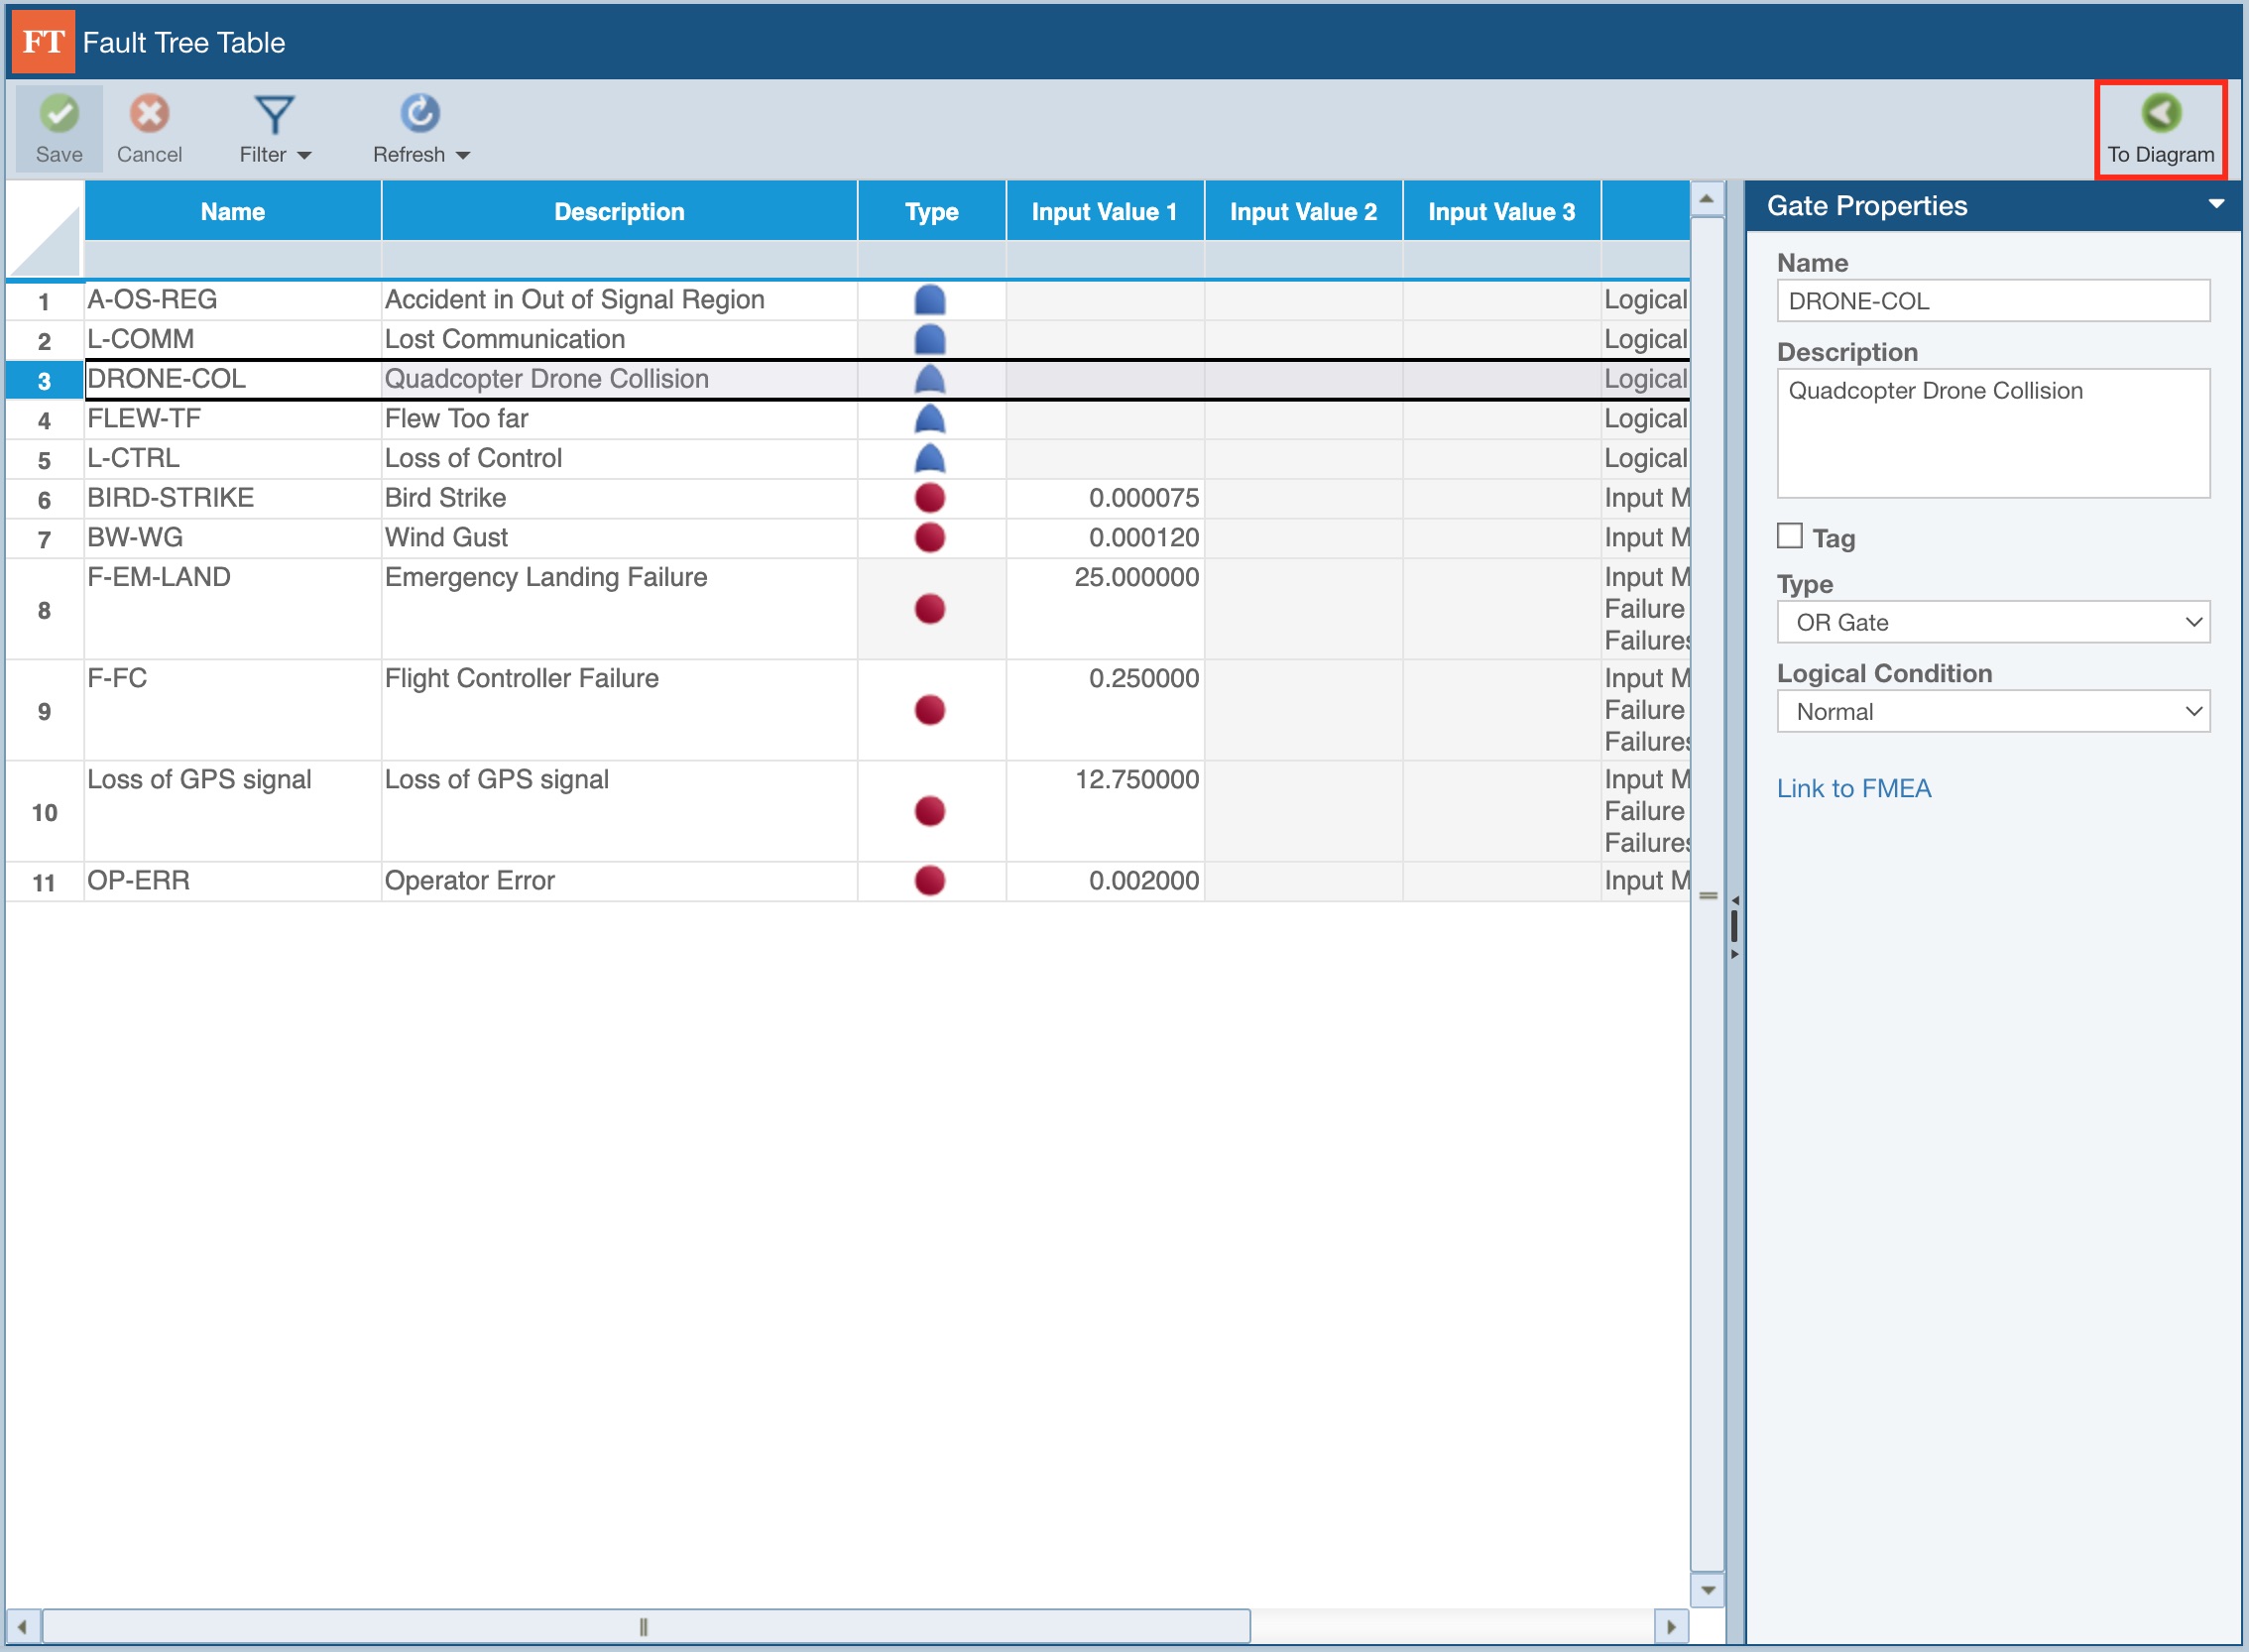This screenshot has height=1652, width=2249.
Task: Select row 5 L-CTRL row number
Action: pyautogui.click(x=44, y=460)
